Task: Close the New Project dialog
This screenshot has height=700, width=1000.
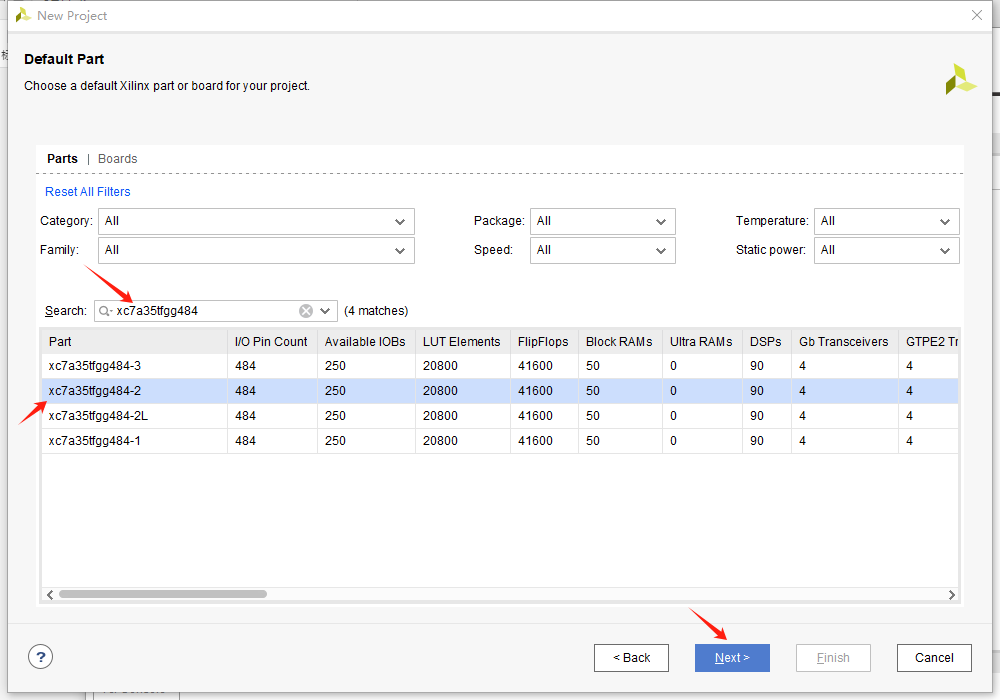Action: (x=976, y=15)
